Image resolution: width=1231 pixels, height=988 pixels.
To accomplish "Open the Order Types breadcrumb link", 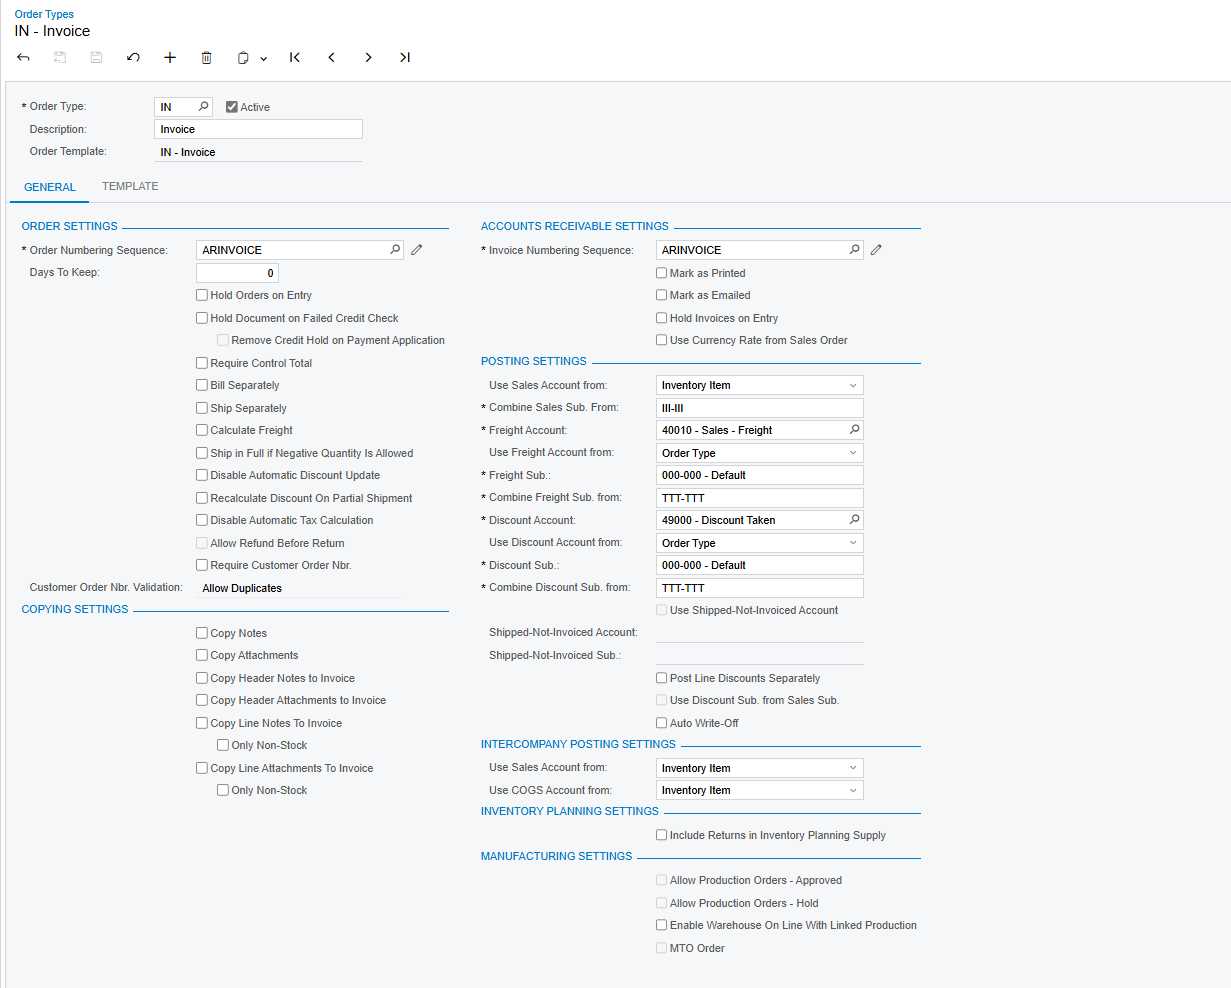I will tap(44, 14).
